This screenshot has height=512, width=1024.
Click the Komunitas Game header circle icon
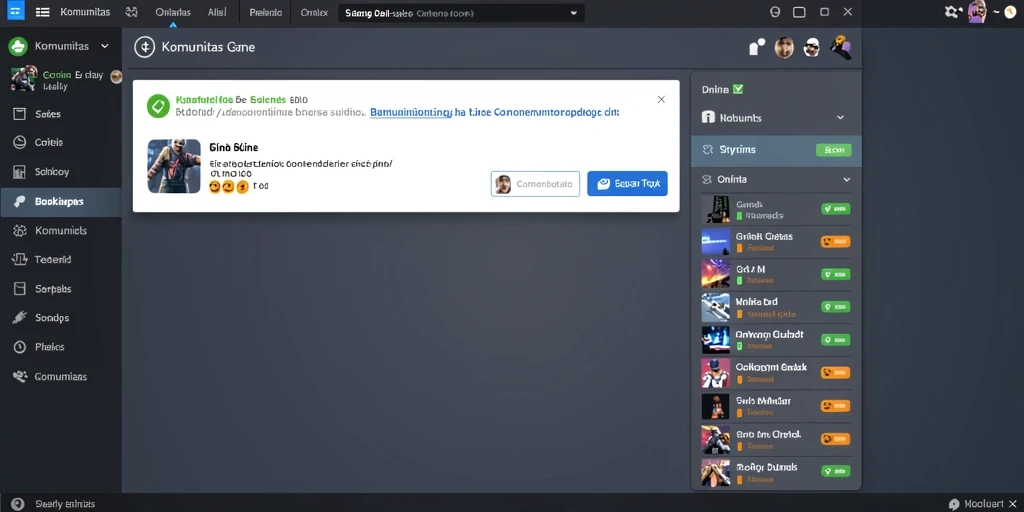pos(144,47)
